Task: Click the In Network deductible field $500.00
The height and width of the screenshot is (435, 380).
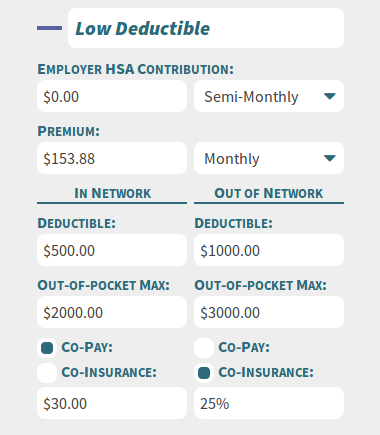Action: point(112,250)
